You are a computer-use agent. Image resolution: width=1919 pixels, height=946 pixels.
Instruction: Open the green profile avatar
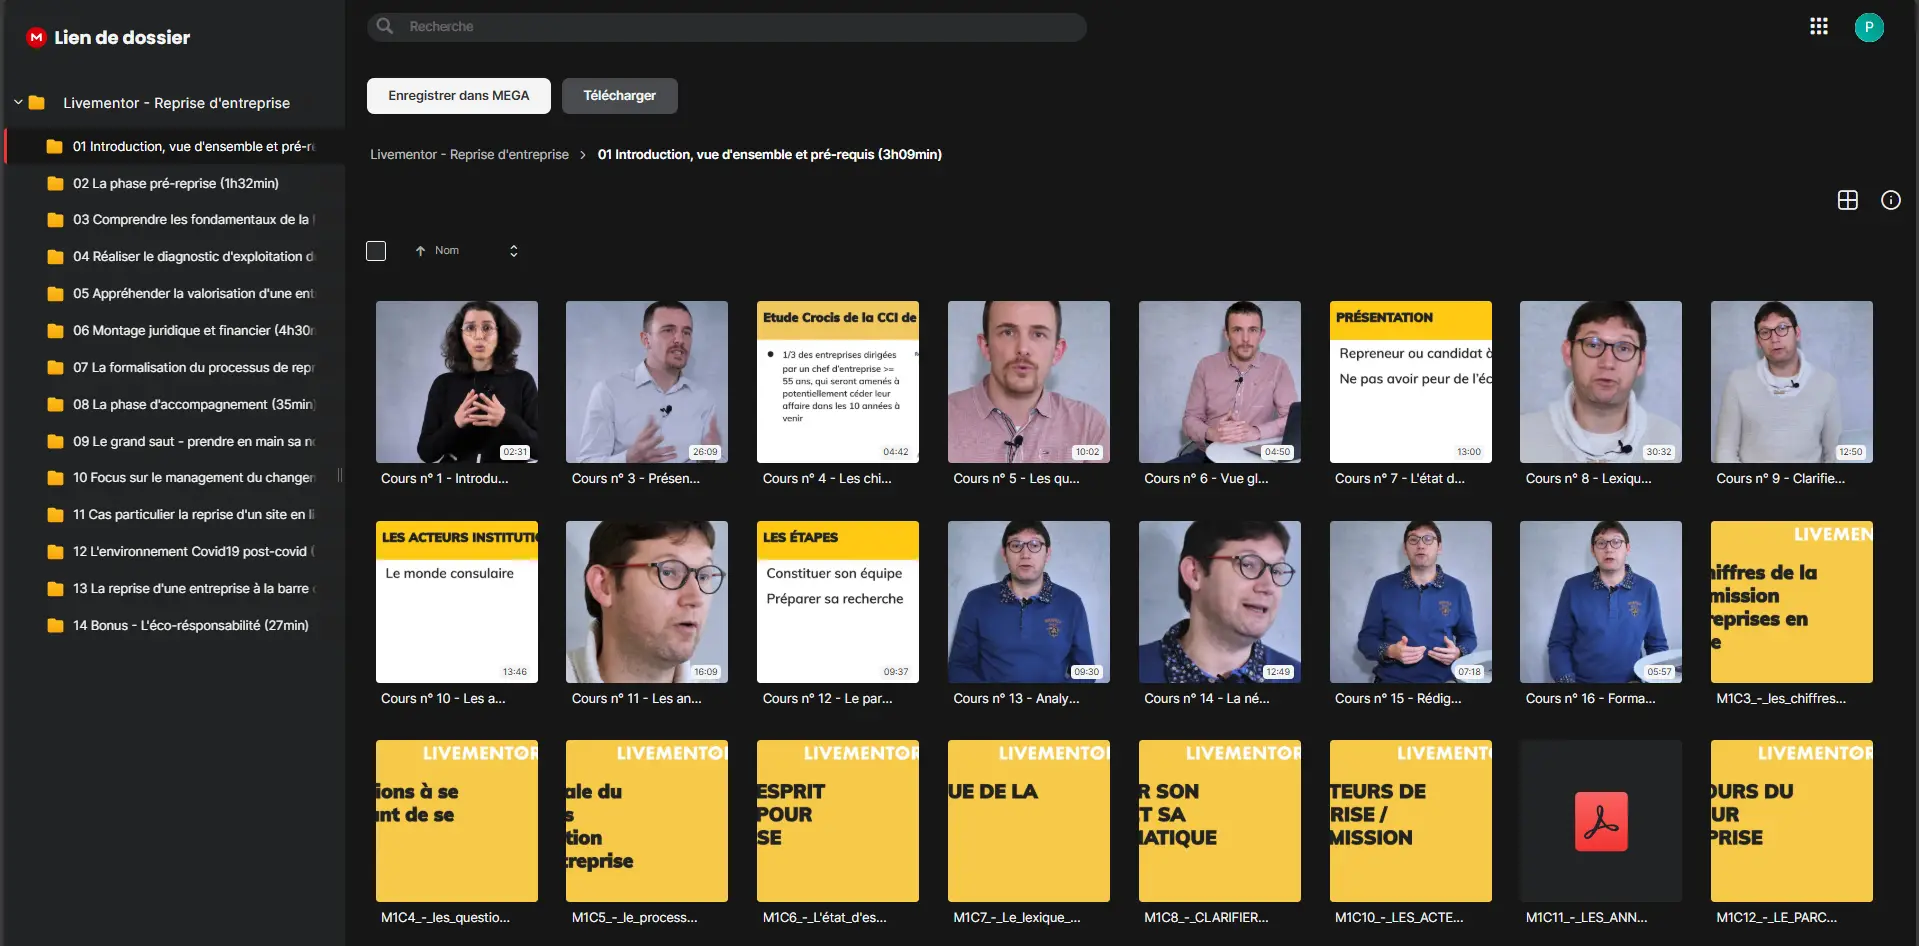(1869, 27)
